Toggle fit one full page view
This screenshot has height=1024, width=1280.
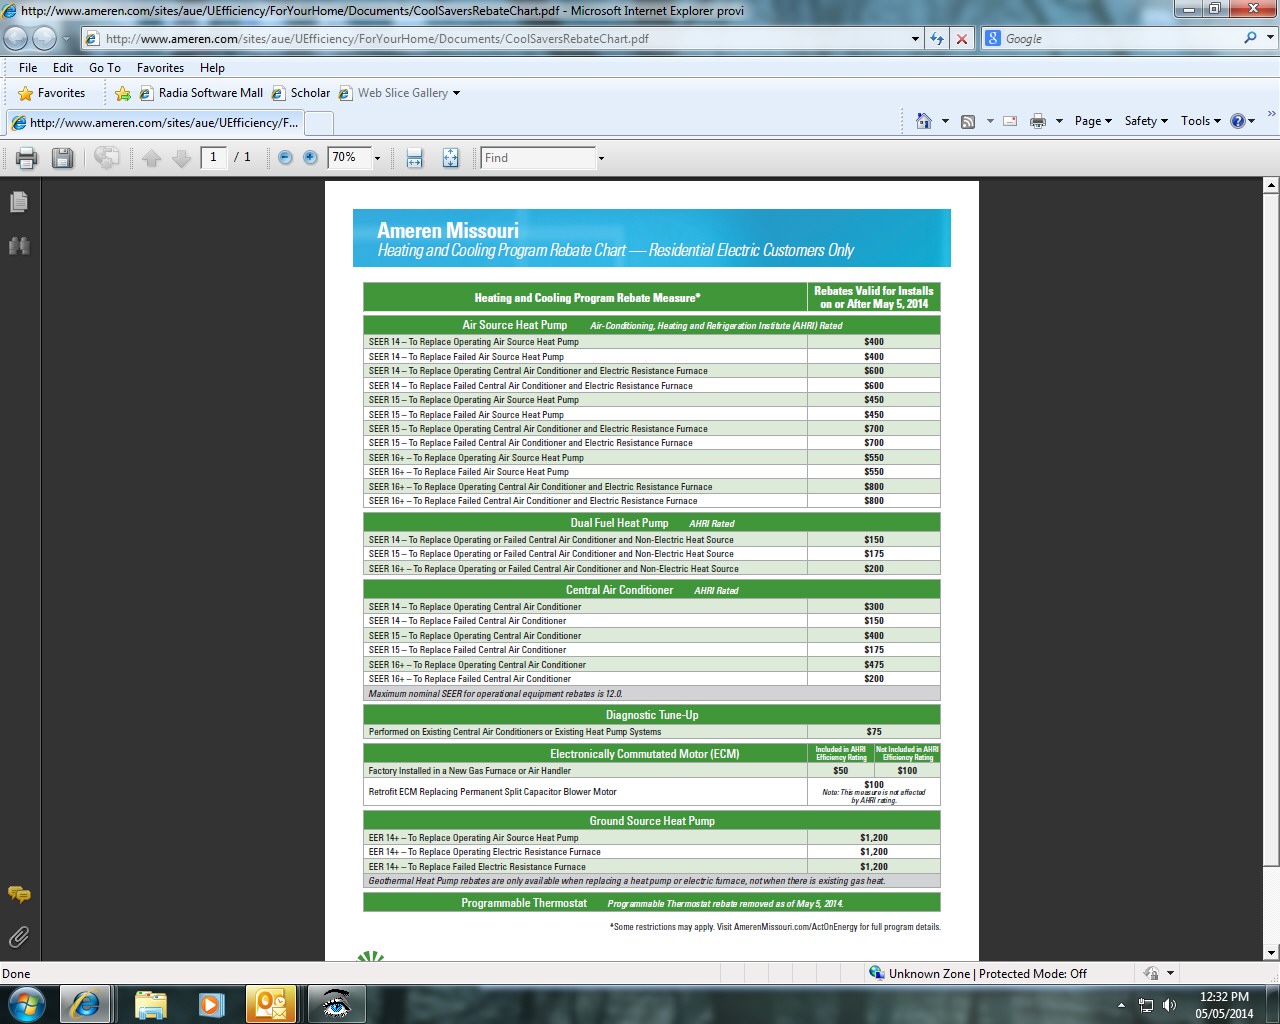[450, 158]
